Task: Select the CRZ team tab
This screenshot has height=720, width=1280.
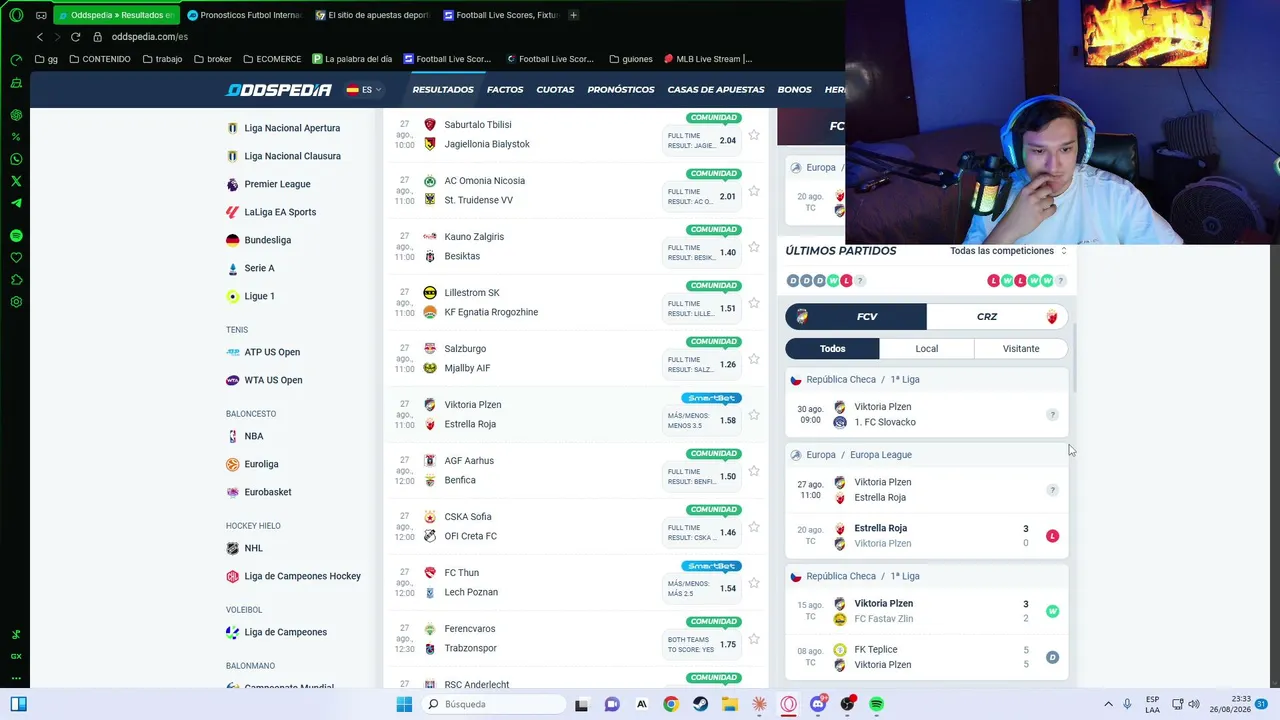Action: click(997, 317)
